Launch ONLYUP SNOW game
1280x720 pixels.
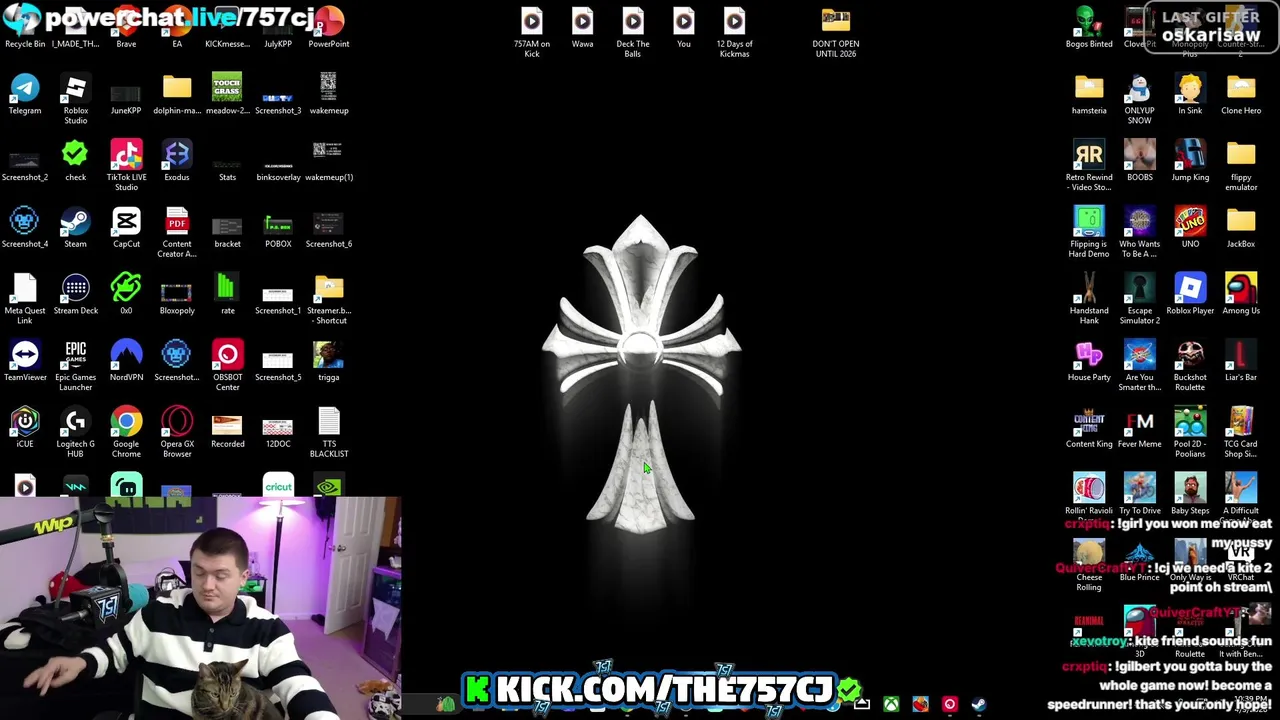tap(1139, 98)
